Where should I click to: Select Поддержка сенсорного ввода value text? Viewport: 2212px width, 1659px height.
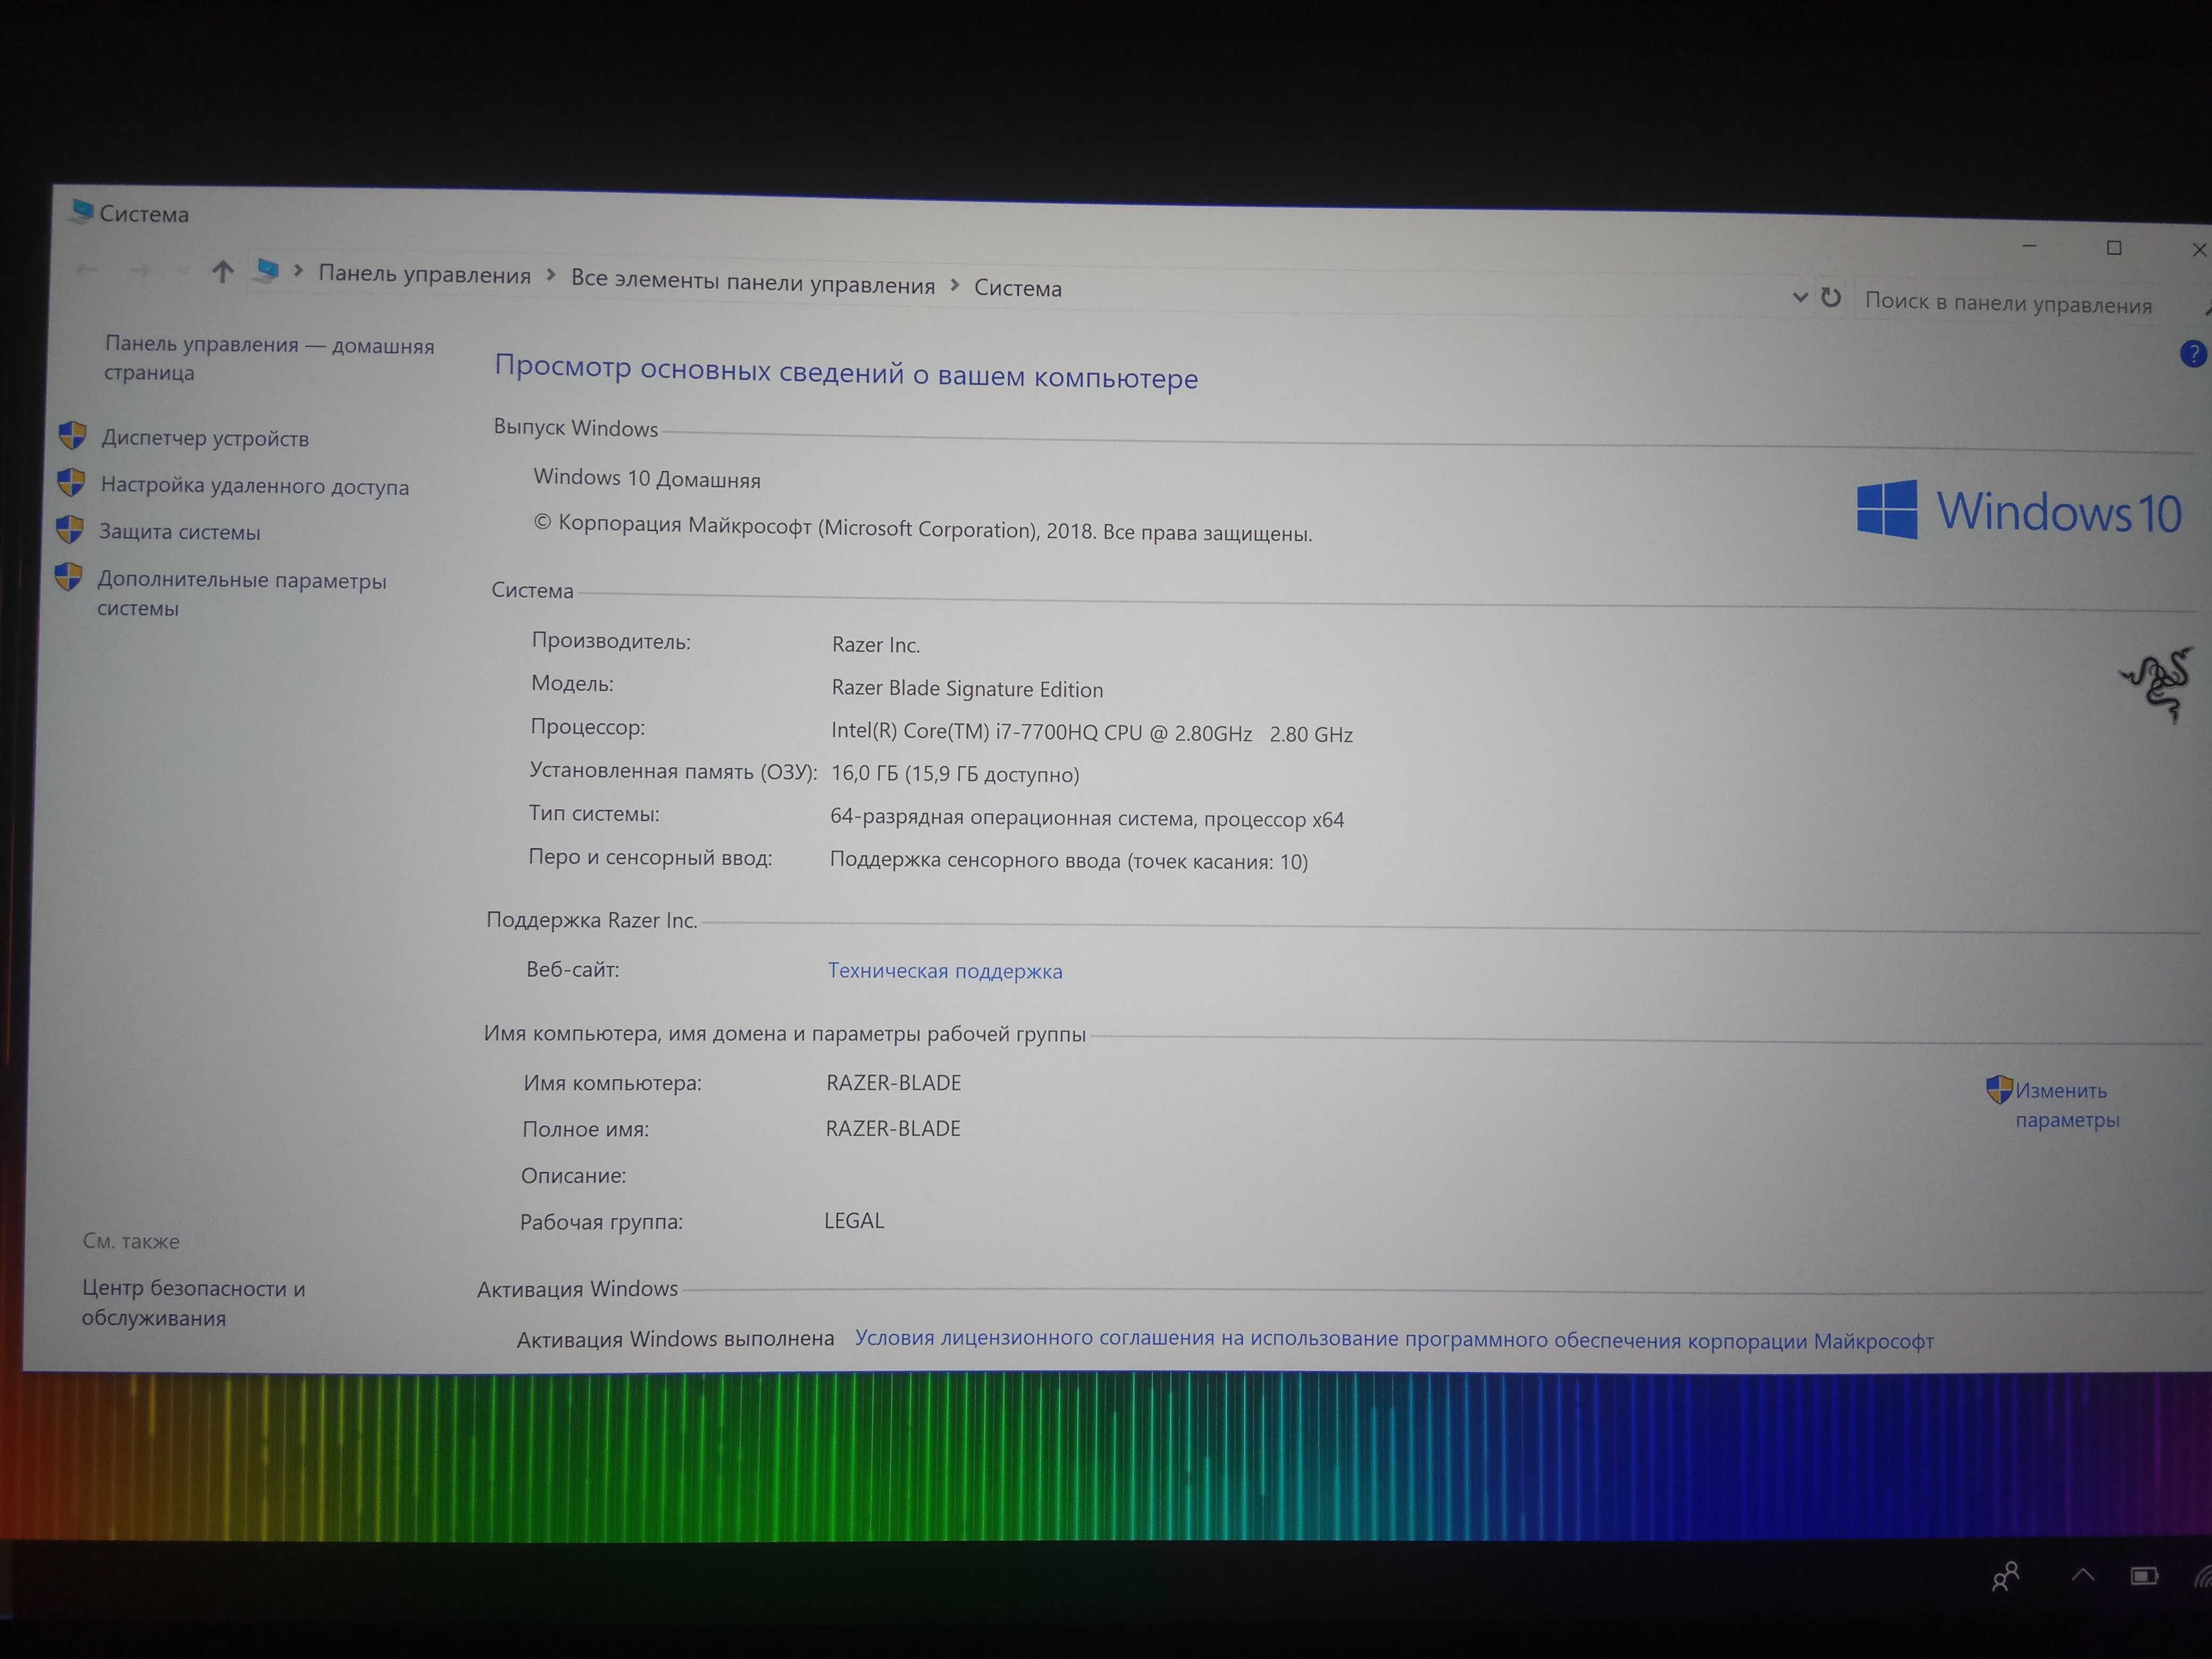1069,861
